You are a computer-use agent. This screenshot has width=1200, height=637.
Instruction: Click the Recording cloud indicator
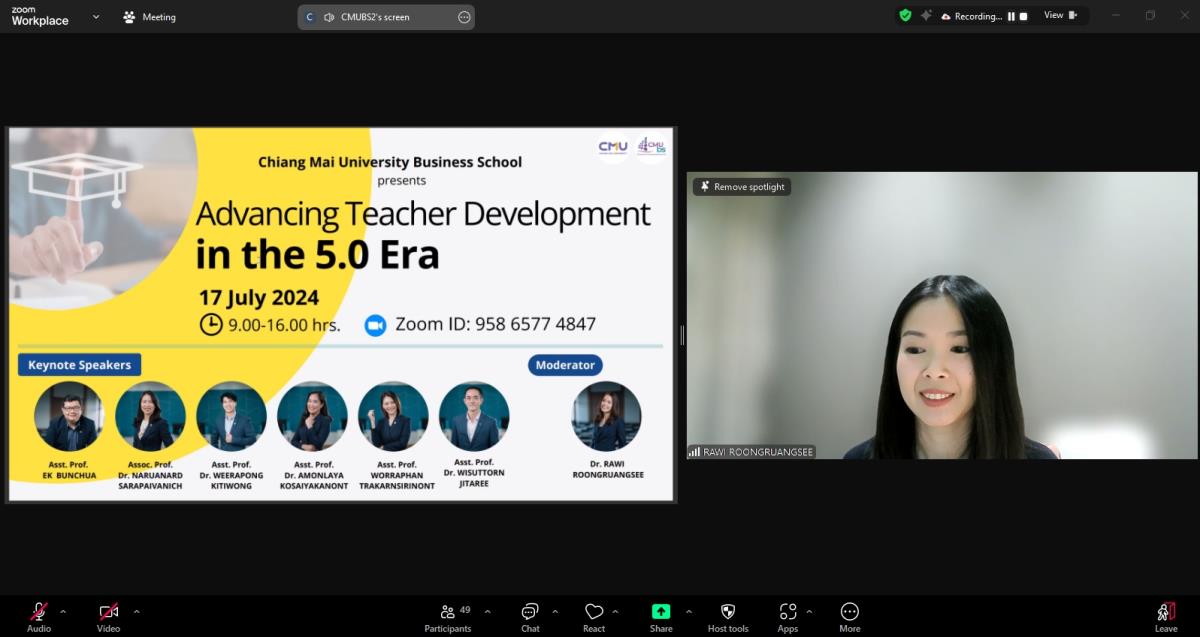pyautogui.click(x=970, y=16)
